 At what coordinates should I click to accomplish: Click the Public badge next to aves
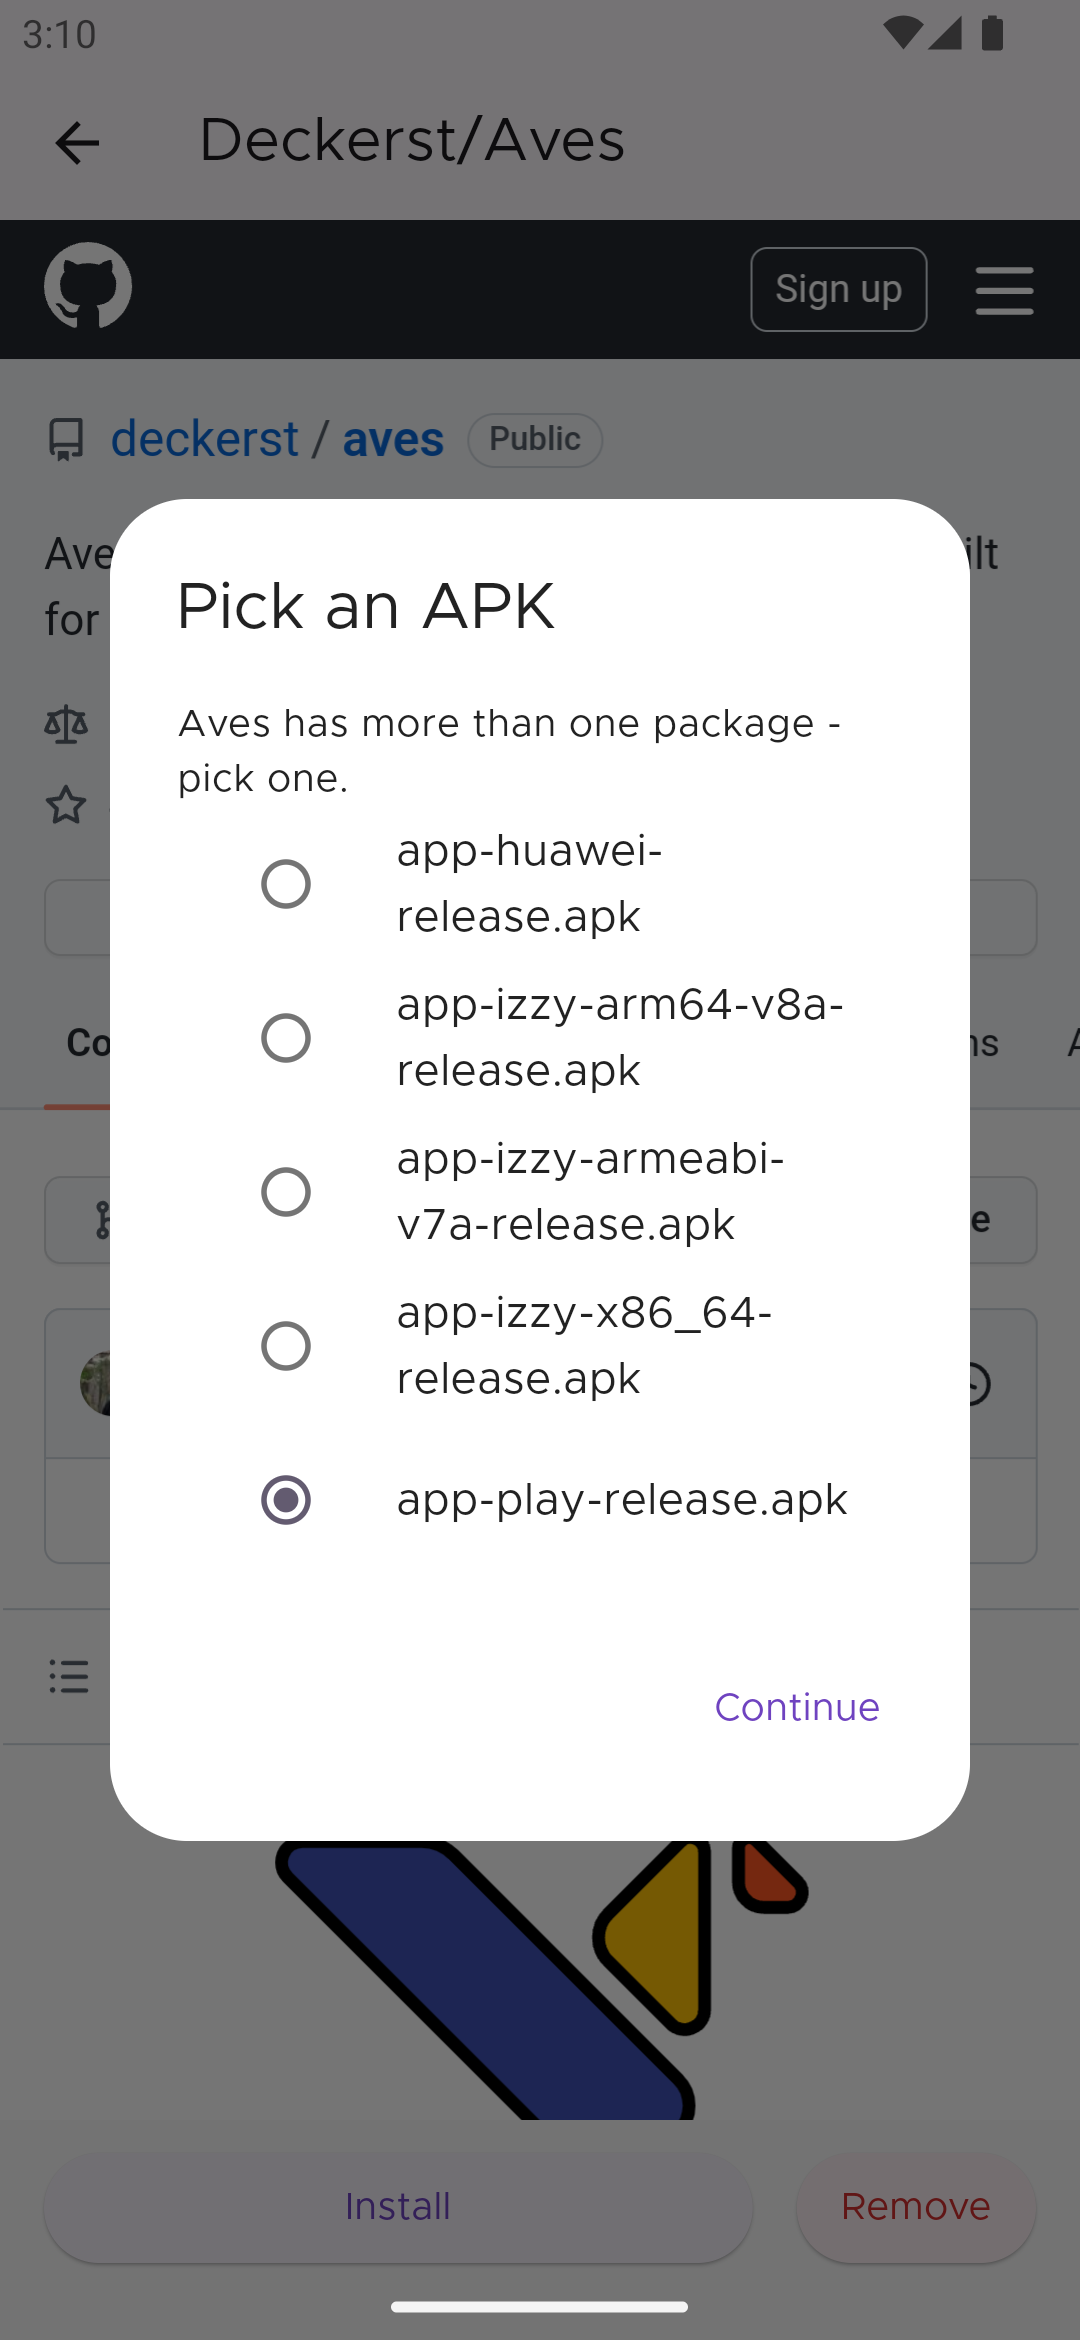tap(534, 438)
